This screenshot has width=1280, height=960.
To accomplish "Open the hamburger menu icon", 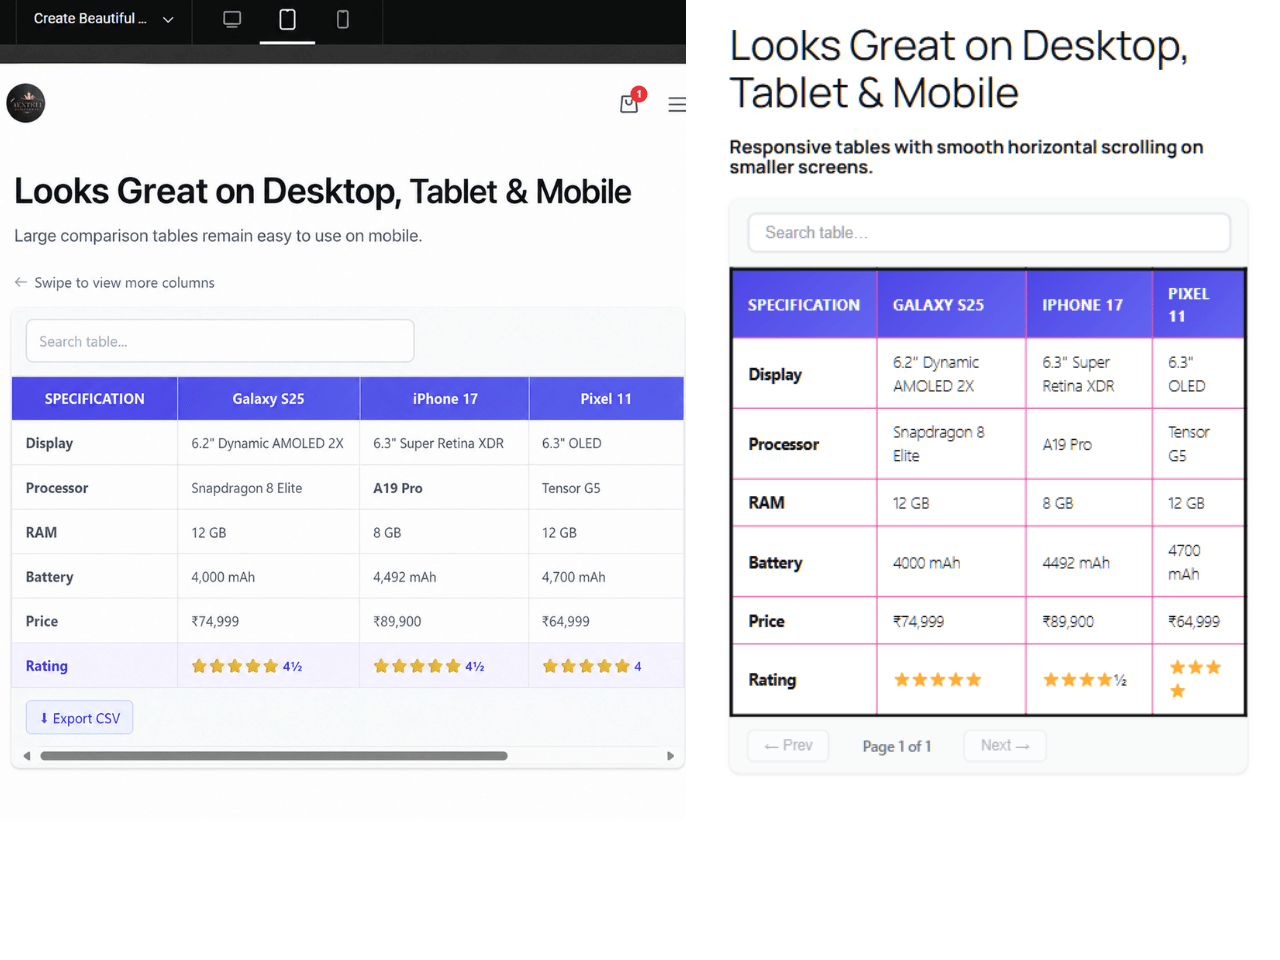I will (x=677, y=104).
